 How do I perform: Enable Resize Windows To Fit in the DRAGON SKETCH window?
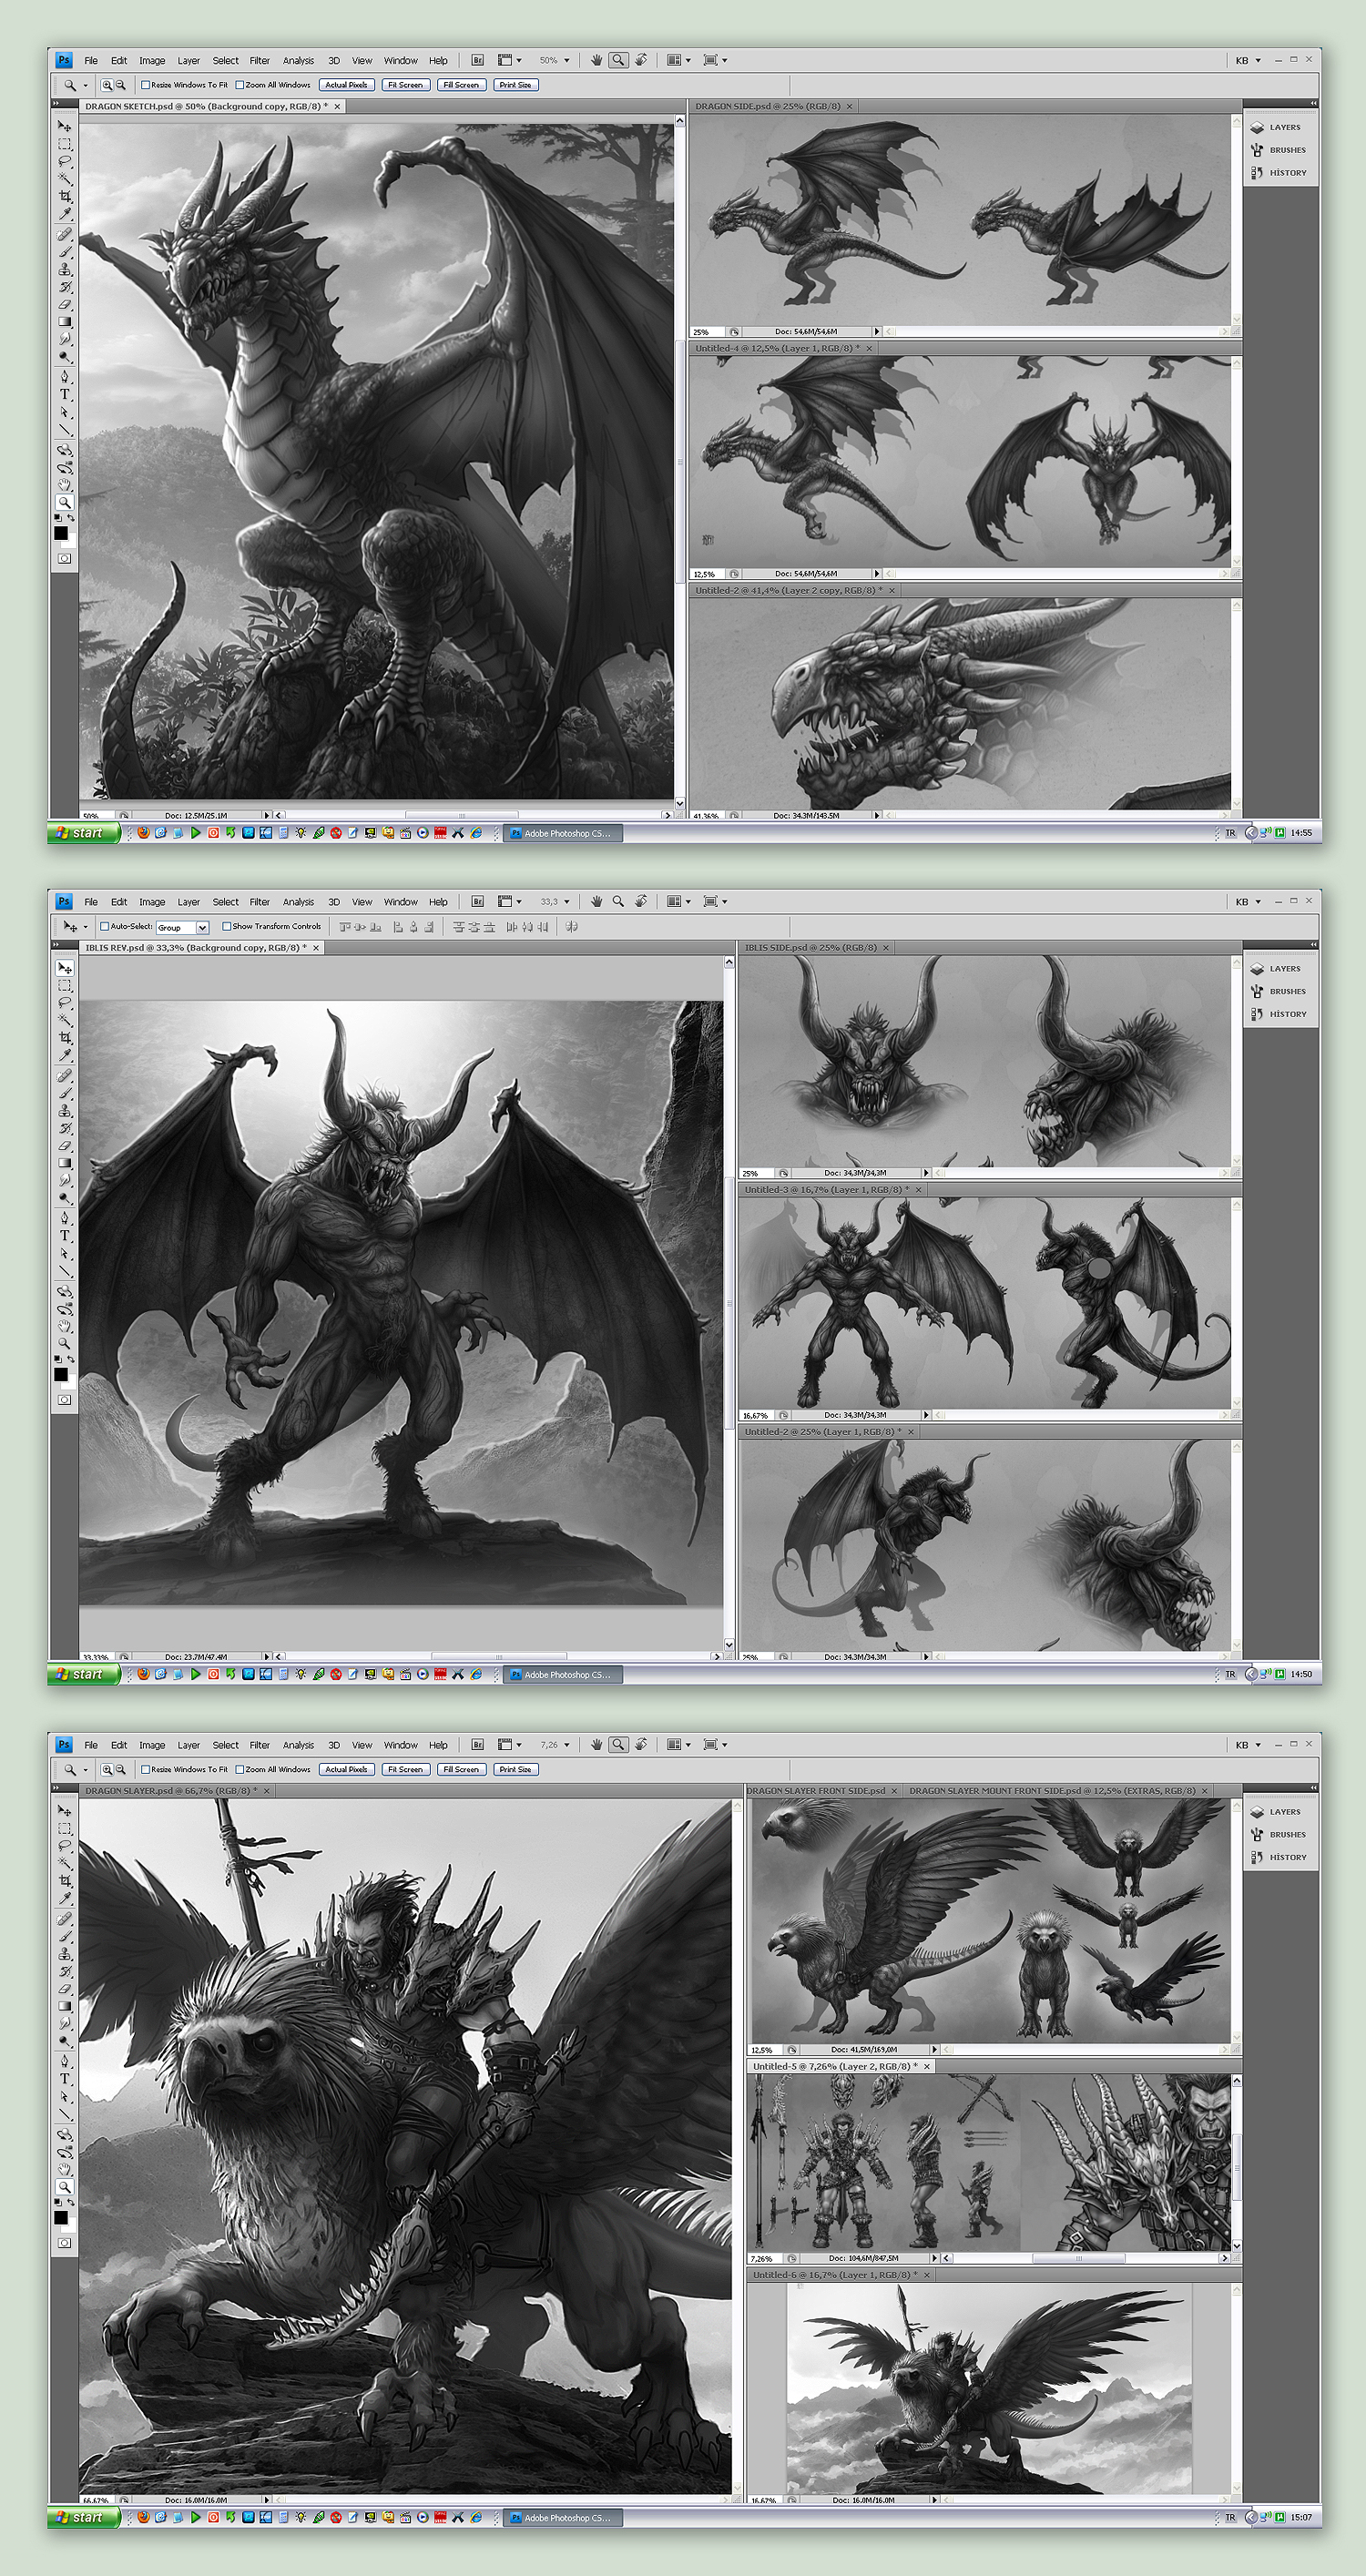[x=146, y=85]
